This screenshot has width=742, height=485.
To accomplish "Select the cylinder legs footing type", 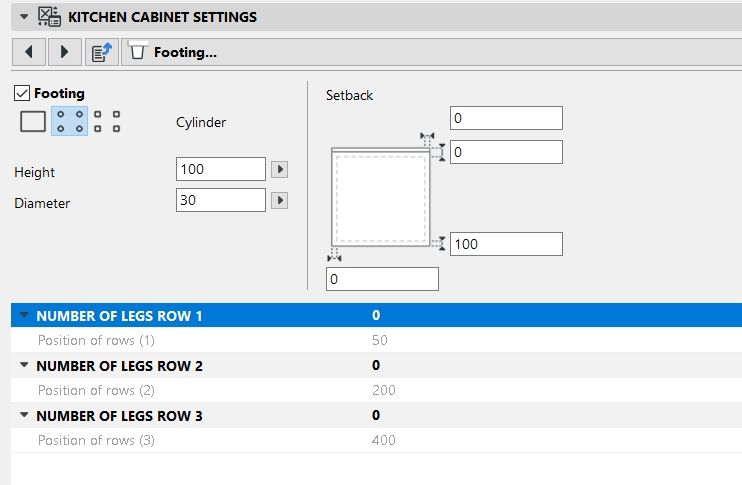I will [69, 122].
